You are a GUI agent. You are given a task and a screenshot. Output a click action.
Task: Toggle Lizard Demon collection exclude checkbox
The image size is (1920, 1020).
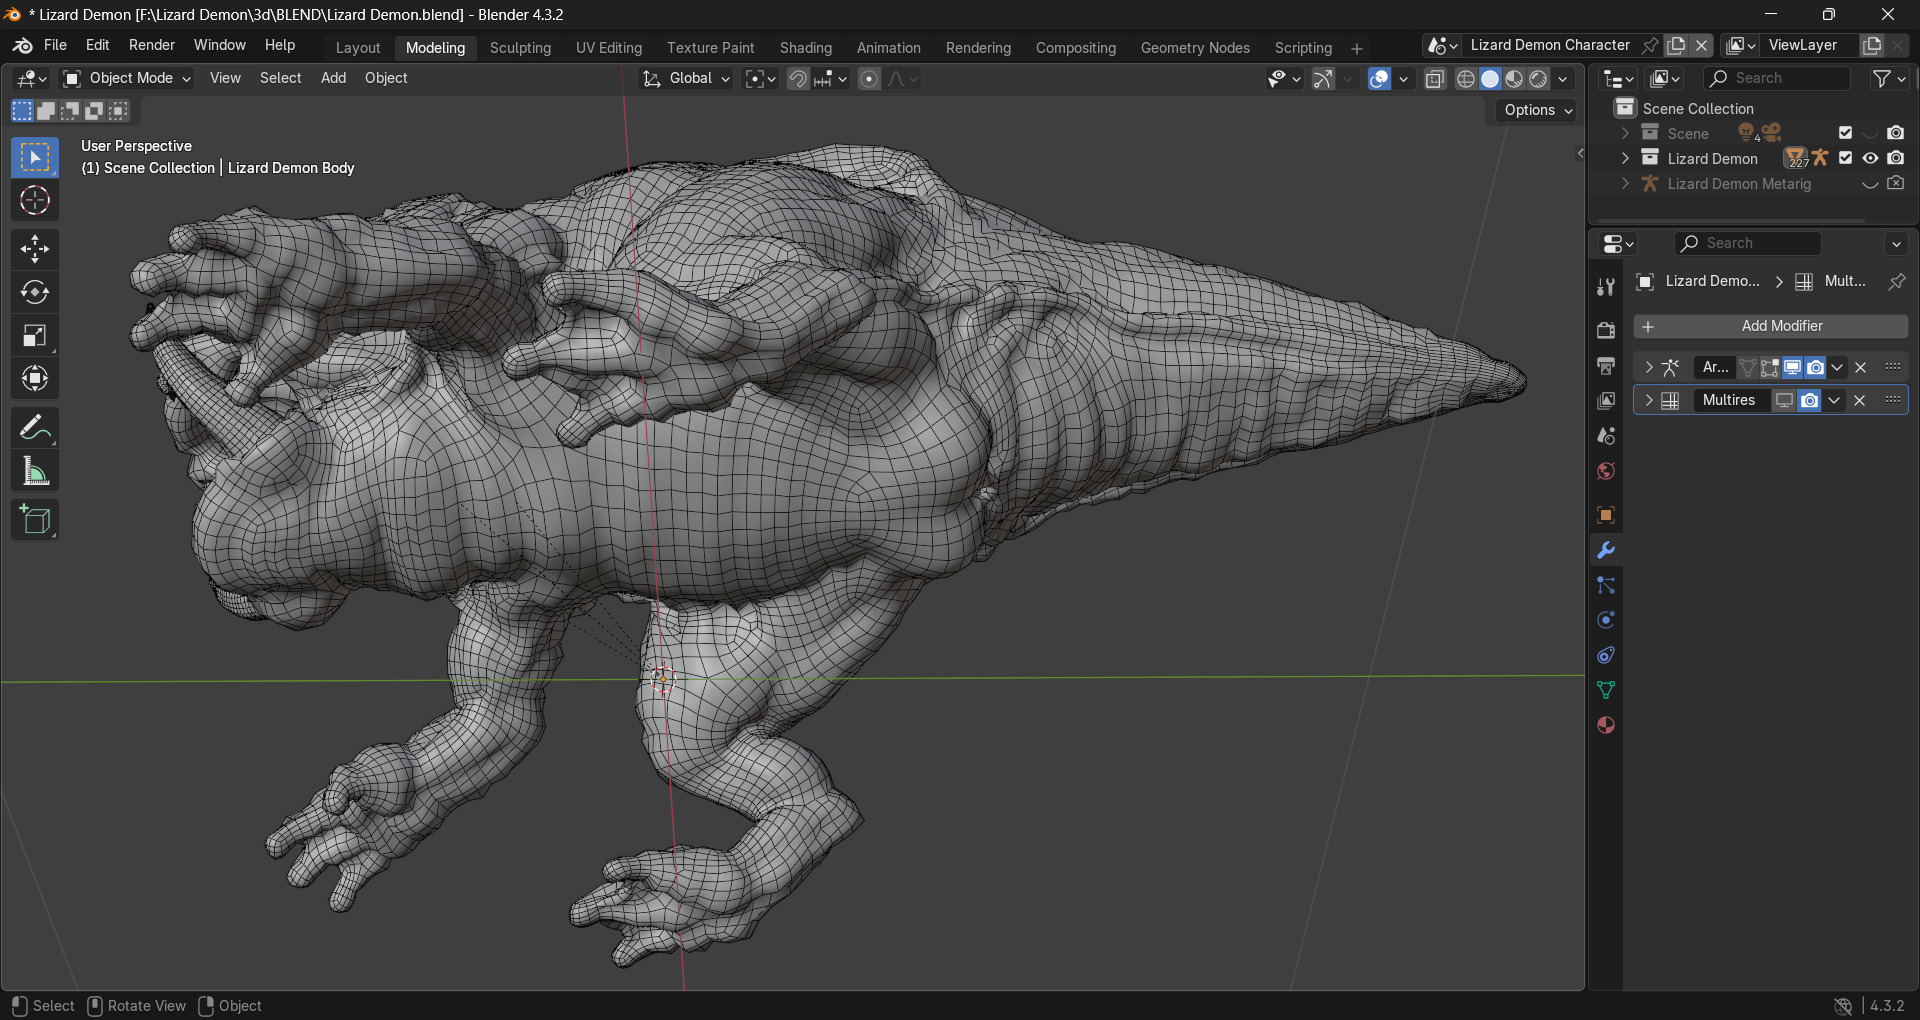pos(1846,158)
